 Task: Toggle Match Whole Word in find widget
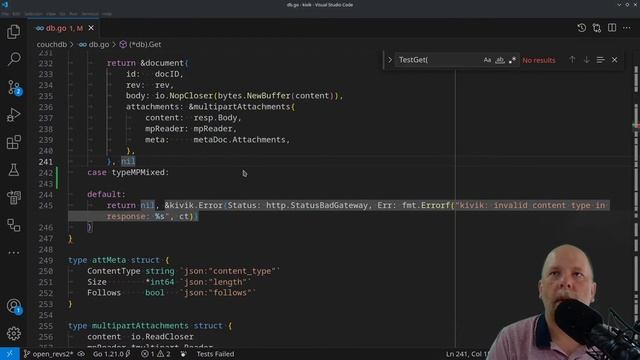500,60
